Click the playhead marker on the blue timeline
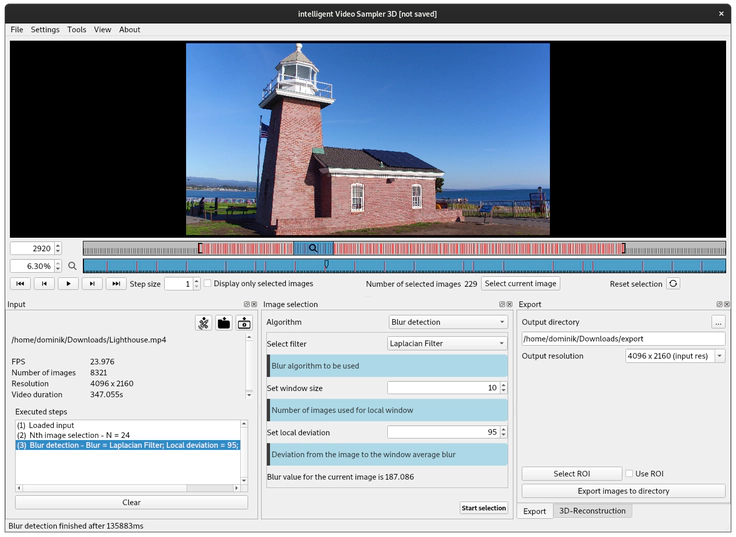 [326, 265]
